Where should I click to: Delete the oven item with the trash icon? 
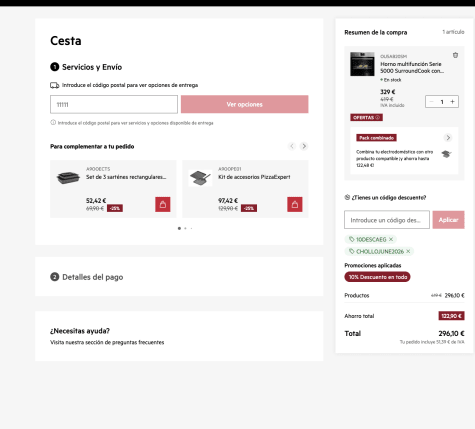pos(455,55)
